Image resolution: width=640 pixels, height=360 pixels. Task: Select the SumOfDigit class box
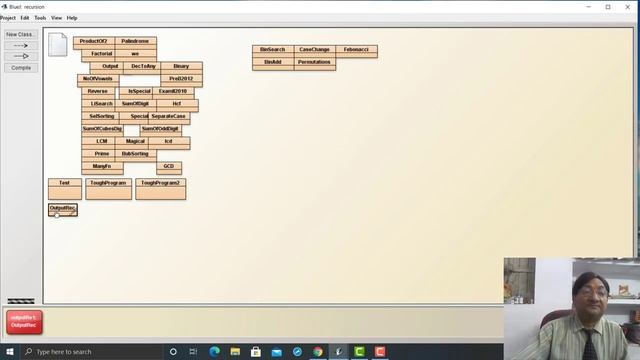[x=136, y=106]
